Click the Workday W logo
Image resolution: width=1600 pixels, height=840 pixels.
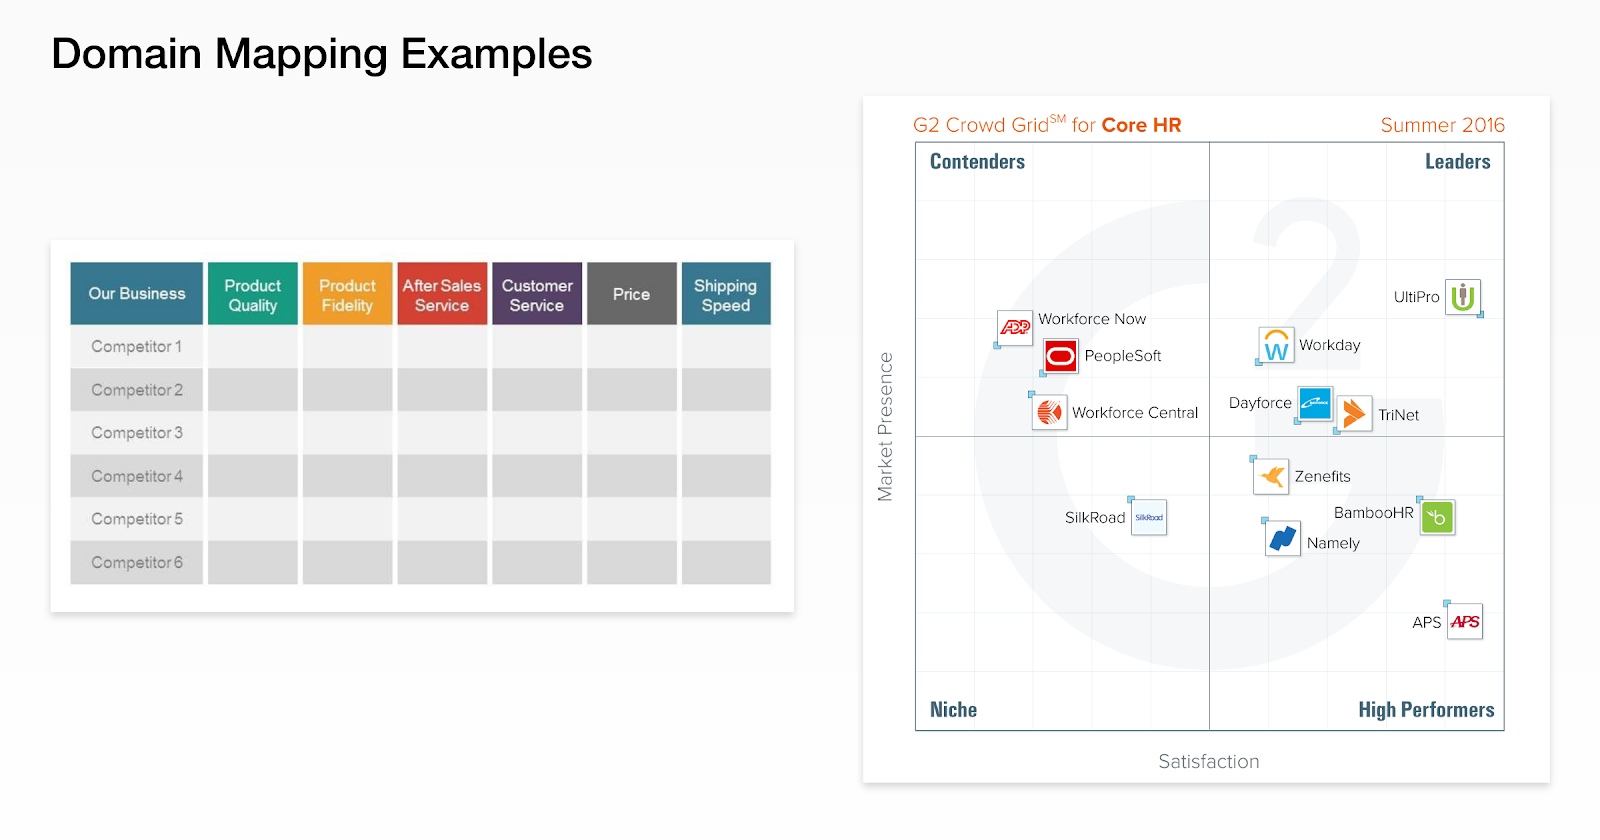1276,346
